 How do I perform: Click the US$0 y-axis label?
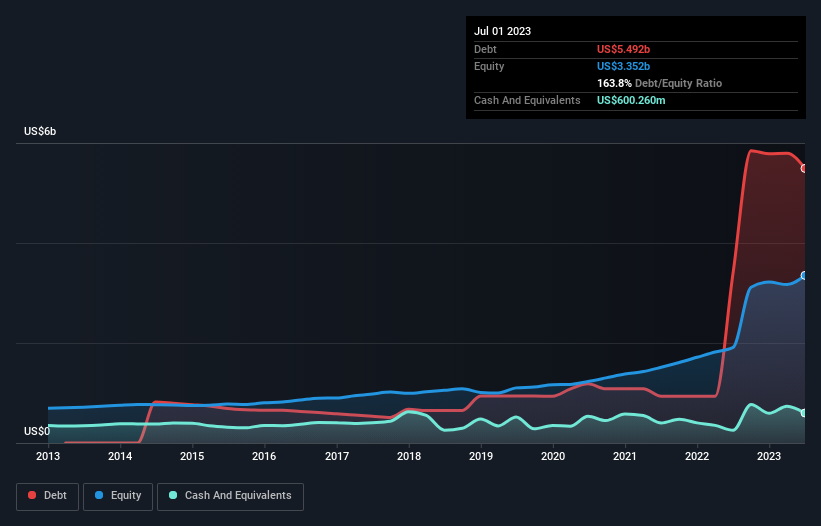[37, 431]
